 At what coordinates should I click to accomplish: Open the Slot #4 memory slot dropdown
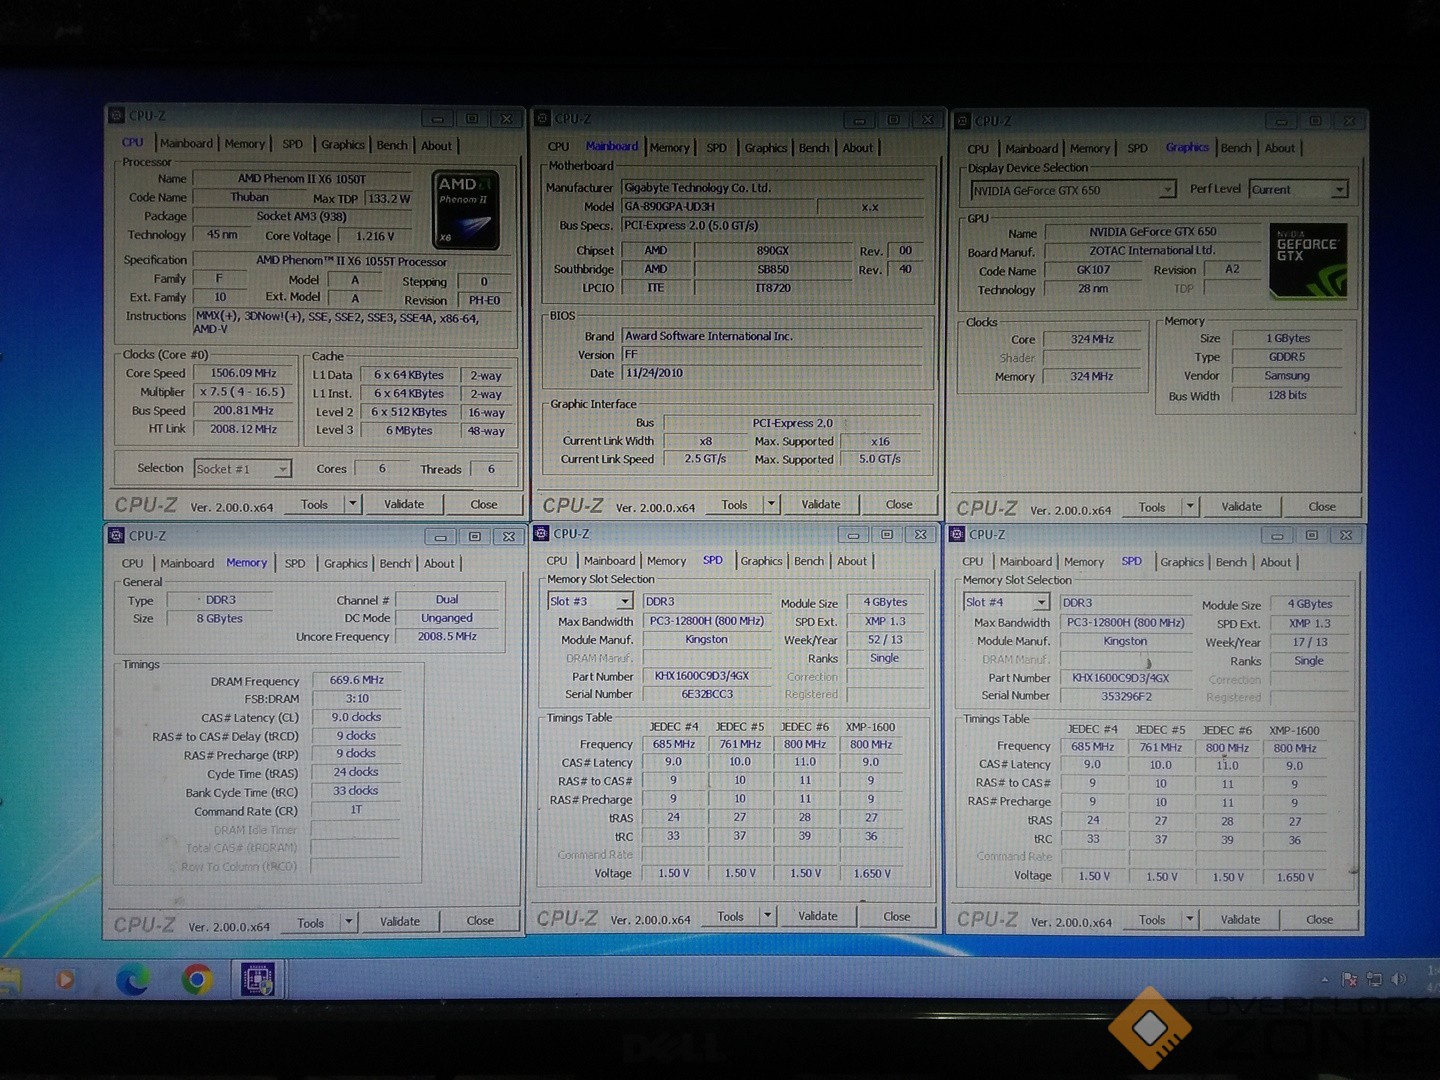pos(1006,602)
